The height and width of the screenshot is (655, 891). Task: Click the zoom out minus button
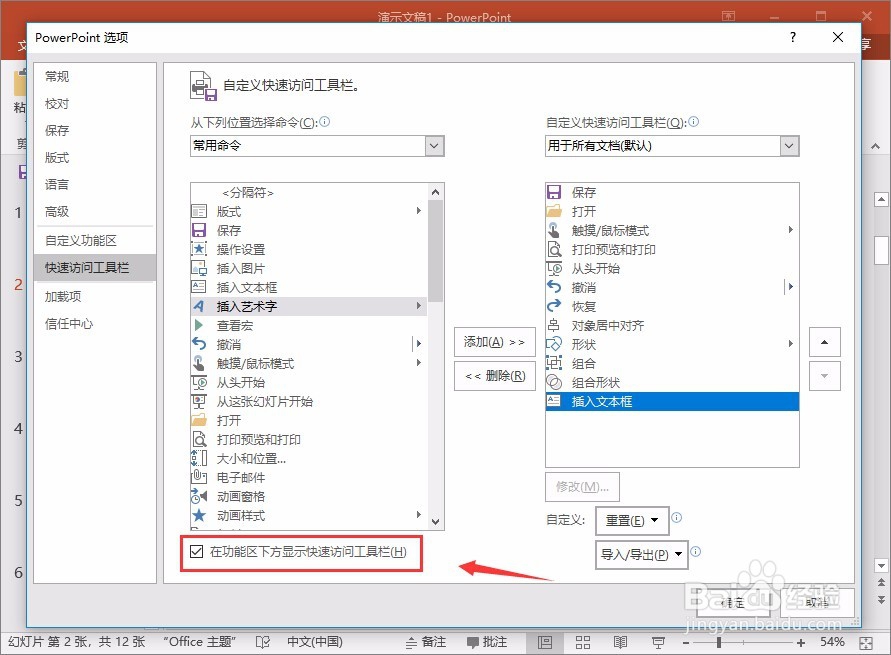[x=686, y=643]
